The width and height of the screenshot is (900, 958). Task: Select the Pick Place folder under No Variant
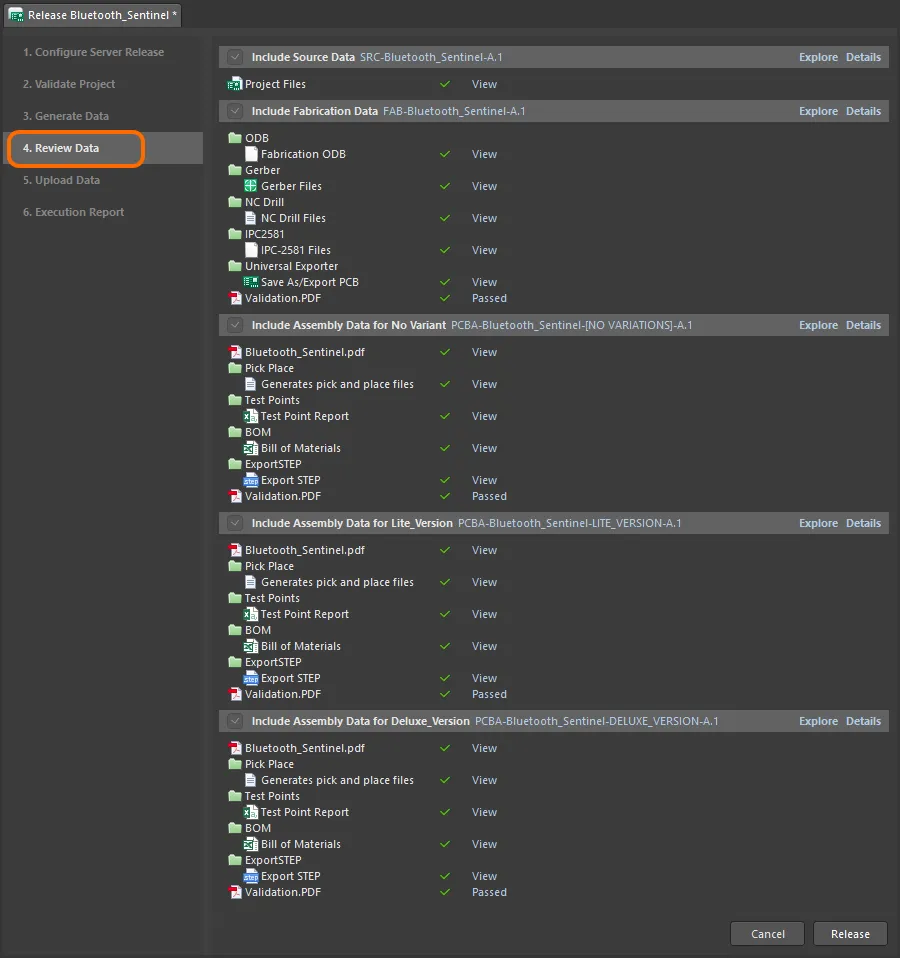(235, 369)
